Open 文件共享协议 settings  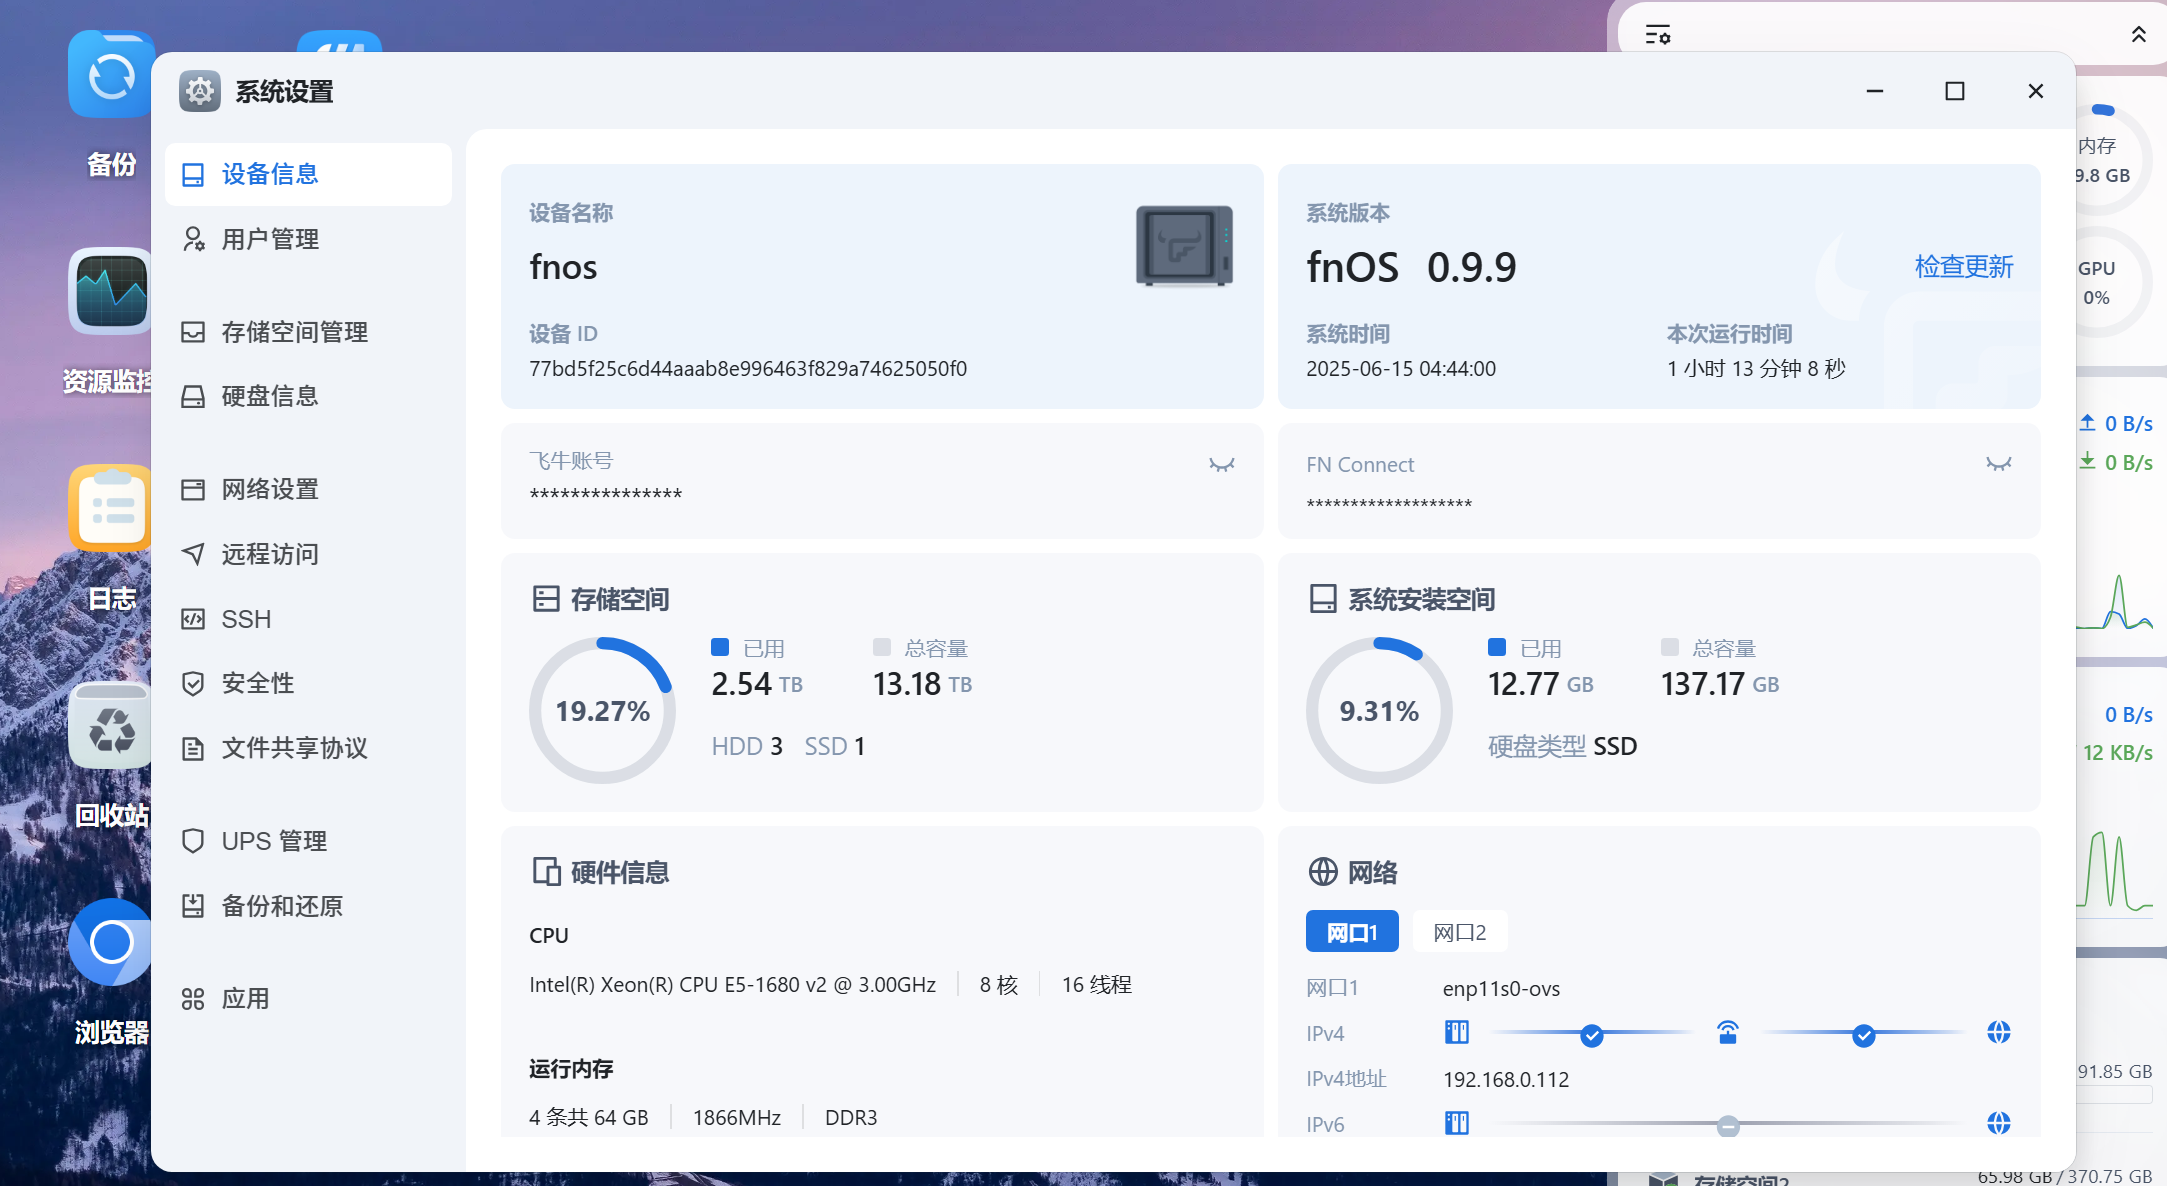tap(308, 748)
